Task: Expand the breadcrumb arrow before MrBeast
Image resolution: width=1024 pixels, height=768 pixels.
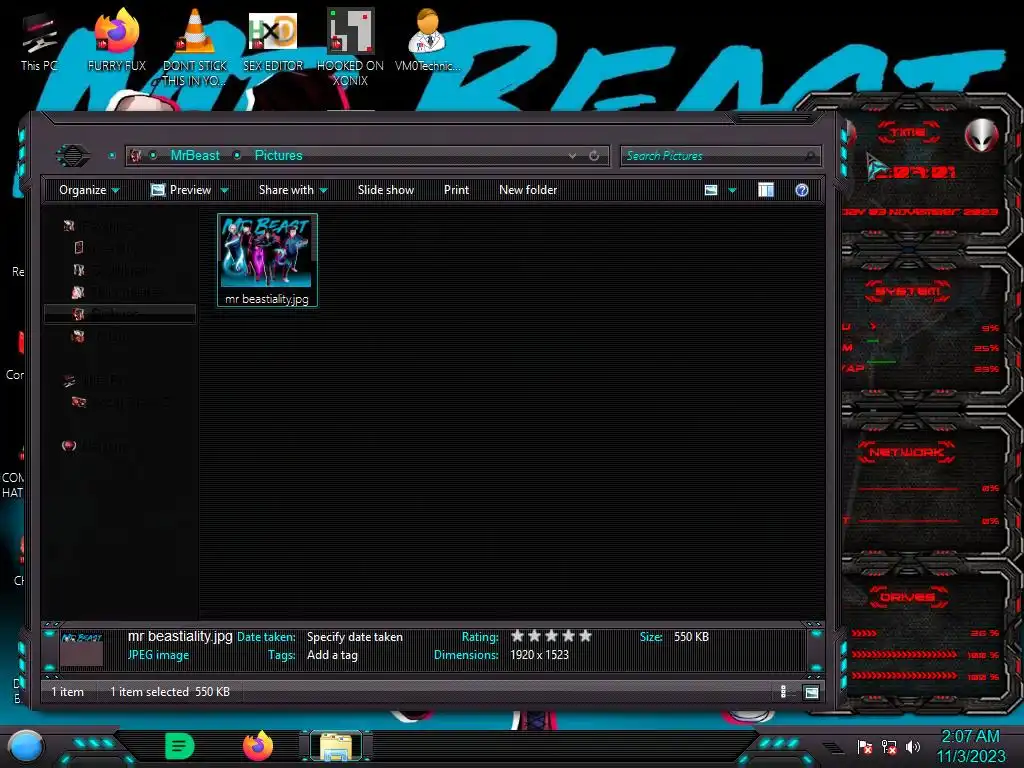Action: [153, 155]
